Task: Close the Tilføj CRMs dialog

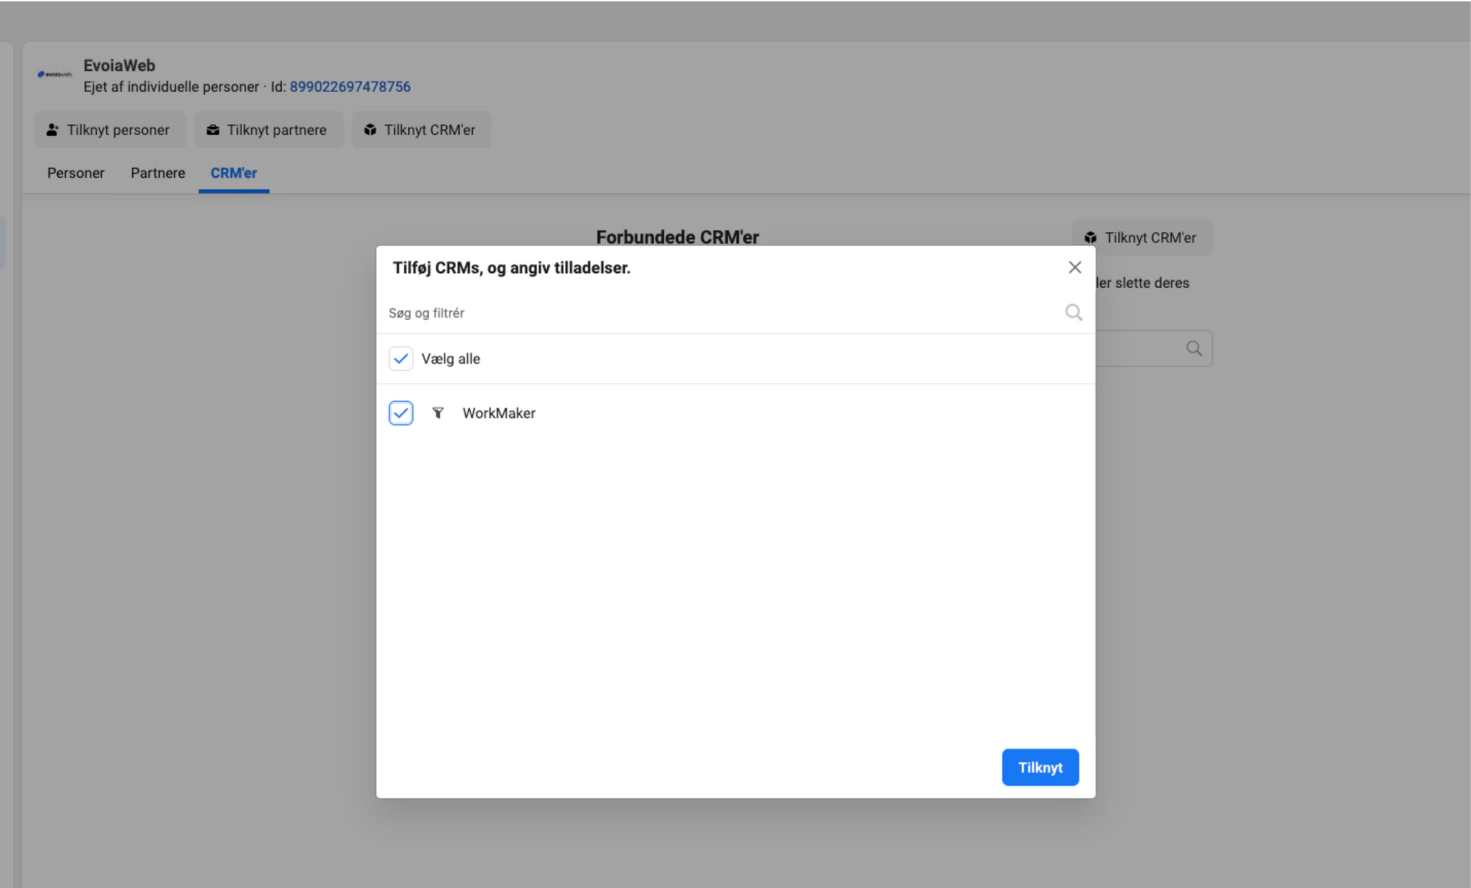Action: [x=1074, y=267]
